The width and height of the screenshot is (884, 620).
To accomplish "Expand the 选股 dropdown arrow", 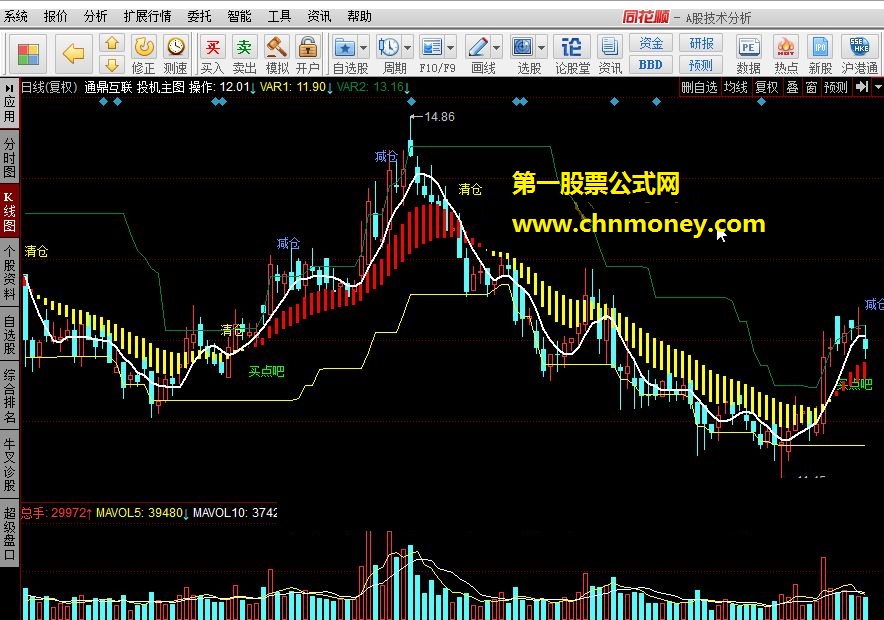I will (x=541, y=48).
